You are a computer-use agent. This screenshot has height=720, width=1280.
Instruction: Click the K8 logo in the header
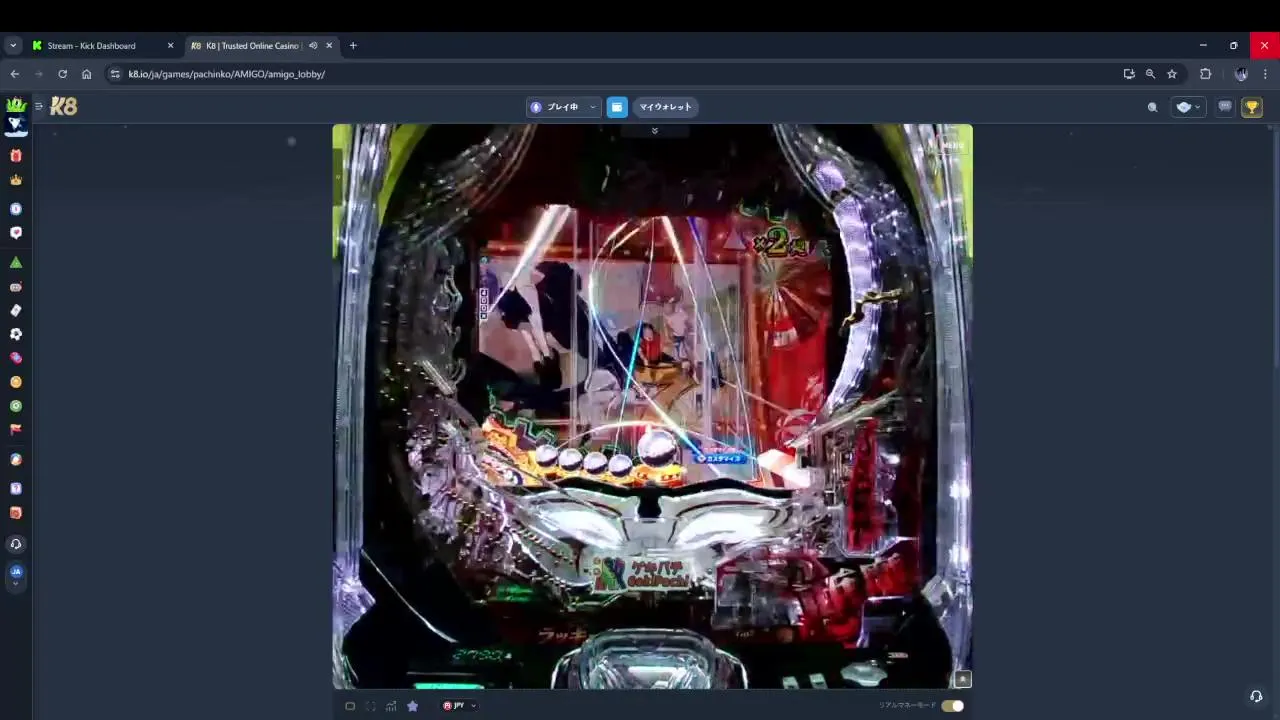64,106
